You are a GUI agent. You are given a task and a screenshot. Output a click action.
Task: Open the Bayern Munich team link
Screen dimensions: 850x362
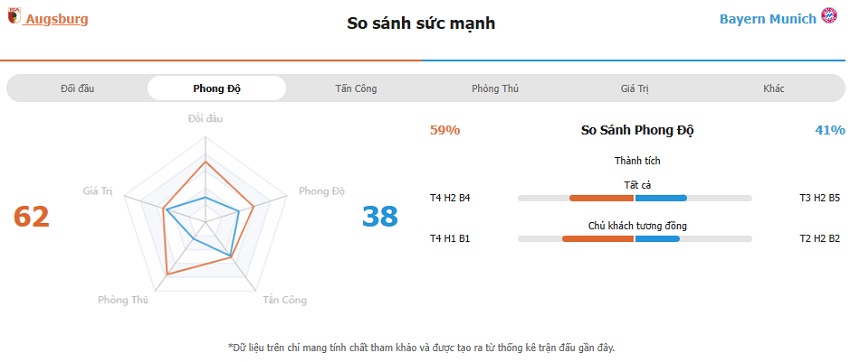tap(768, 19)
